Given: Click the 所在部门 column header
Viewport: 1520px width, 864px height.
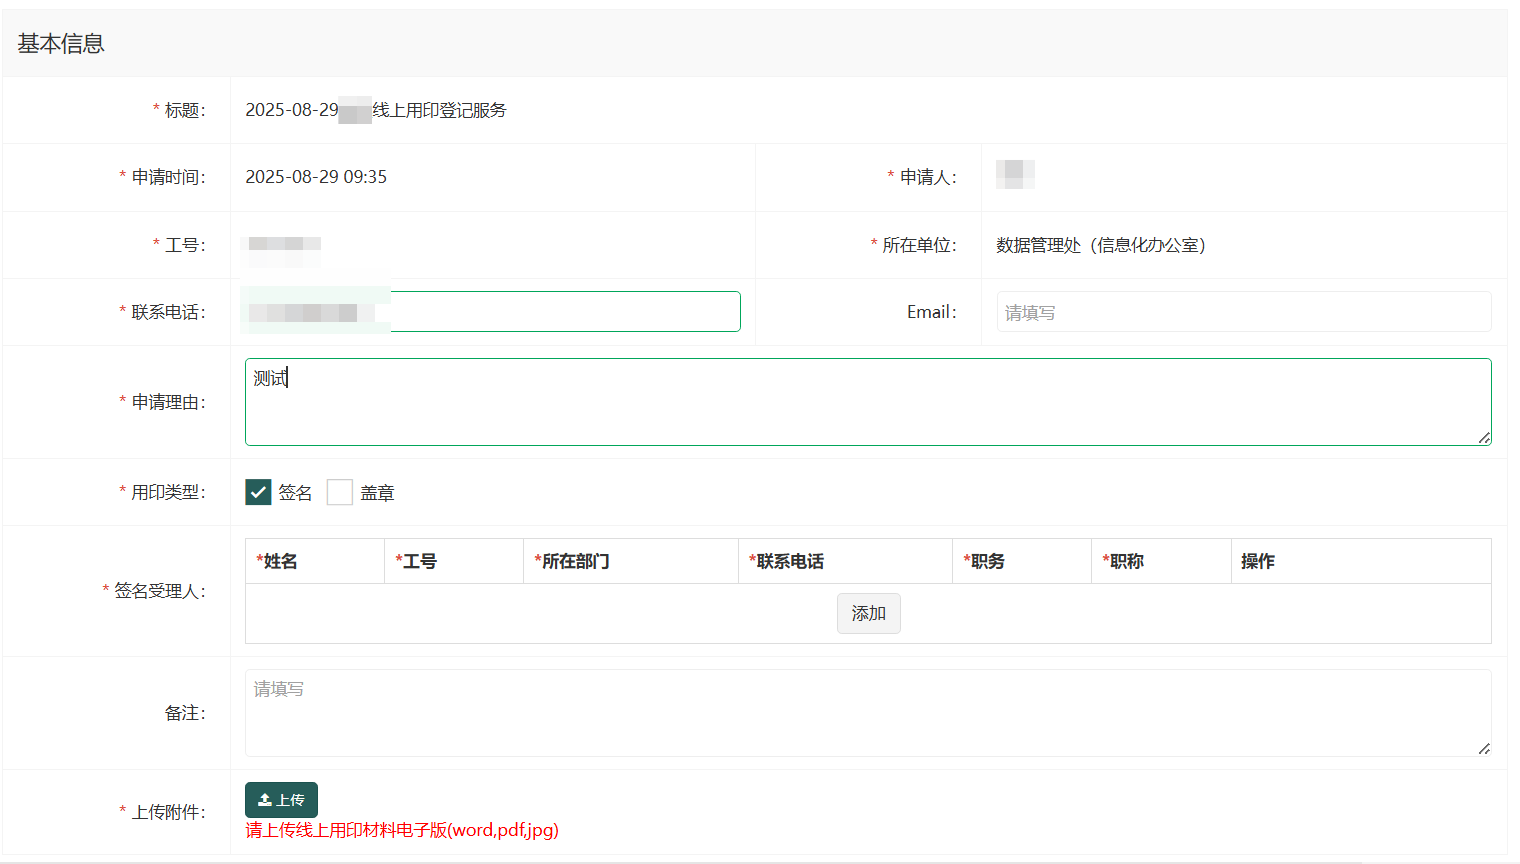Looking at the screenshot, I should 572,561.
